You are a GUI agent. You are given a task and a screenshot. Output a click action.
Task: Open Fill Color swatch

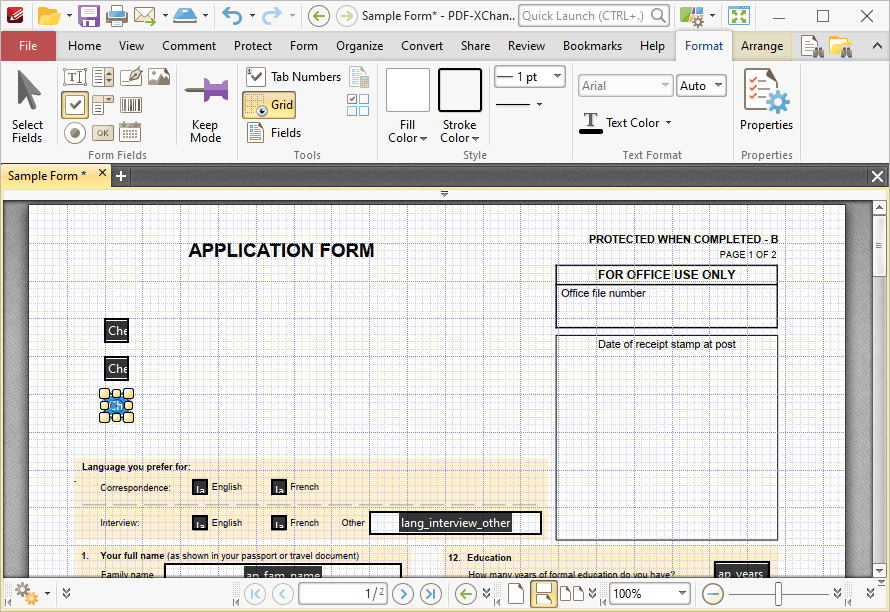(408, 90)
